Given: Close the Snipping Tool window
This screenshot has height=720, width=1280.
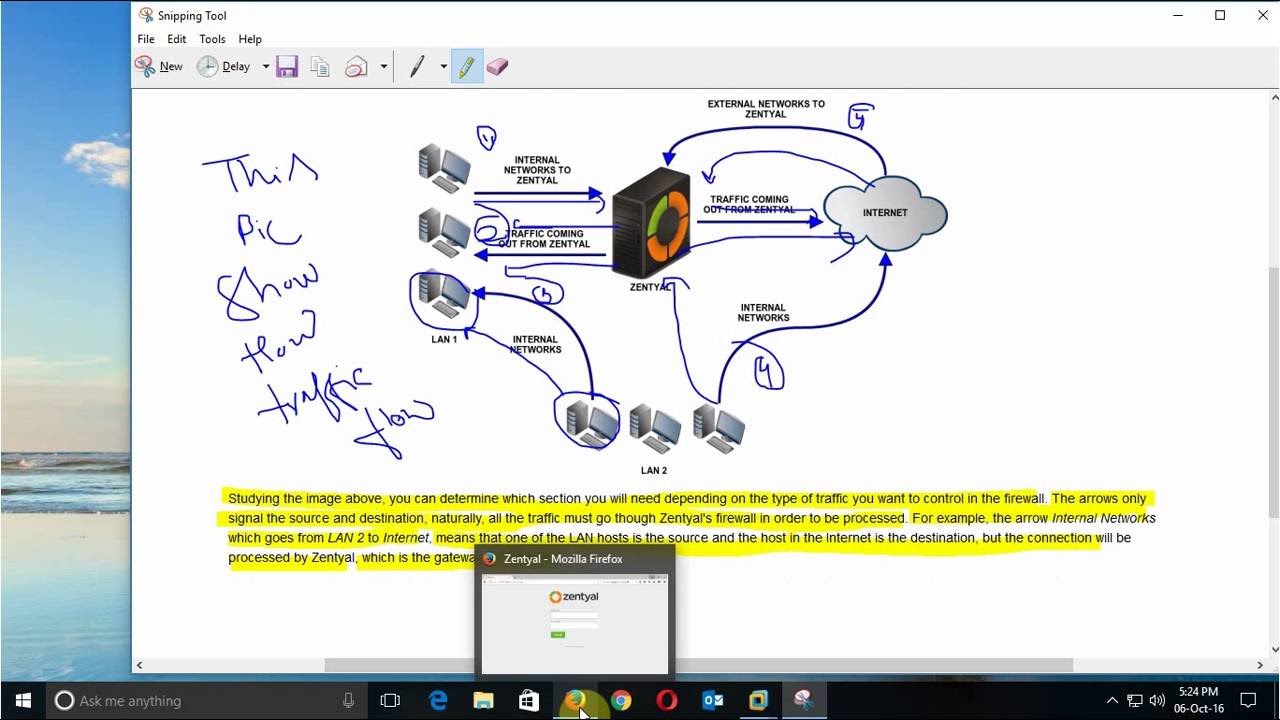Looking at the screenshot, I should point(1264,15).
